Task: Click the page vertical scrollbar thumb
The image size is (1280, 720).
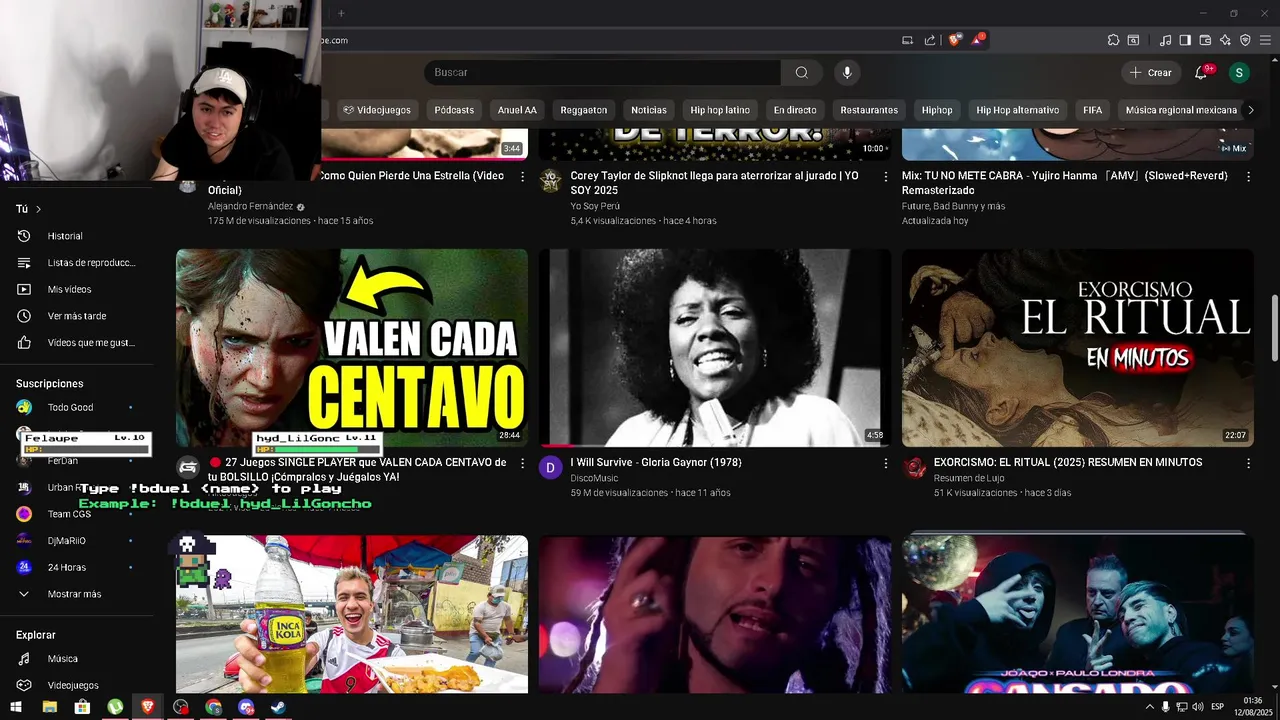Action: (x=1274, y=328)
